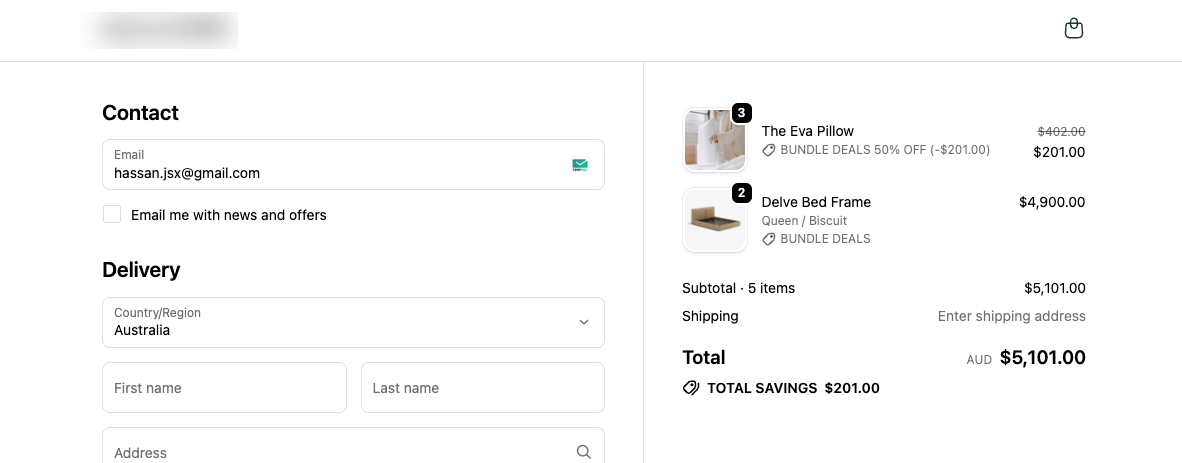
Task: Enable Email me with news and offers
Action: 112,214
